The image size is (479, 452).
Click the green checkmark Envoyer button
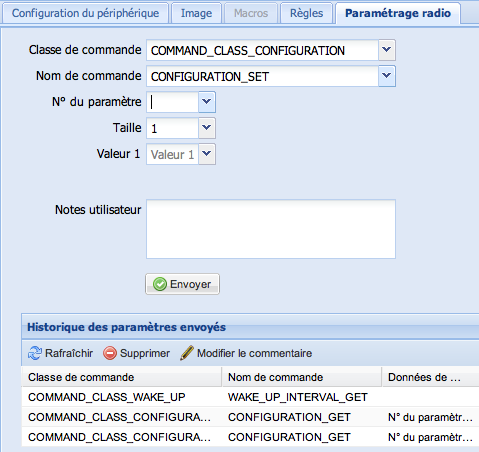[182, 284]
